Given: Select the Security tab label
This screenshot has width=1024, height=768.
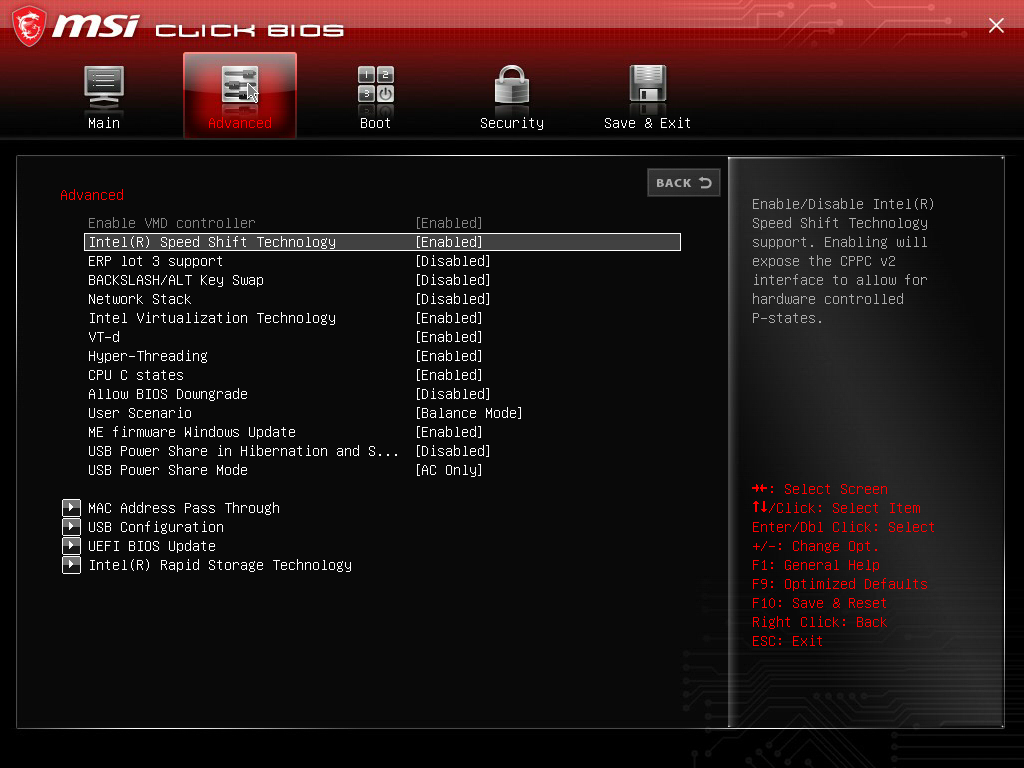Looking at the screenshot, I should click(511, 123).
